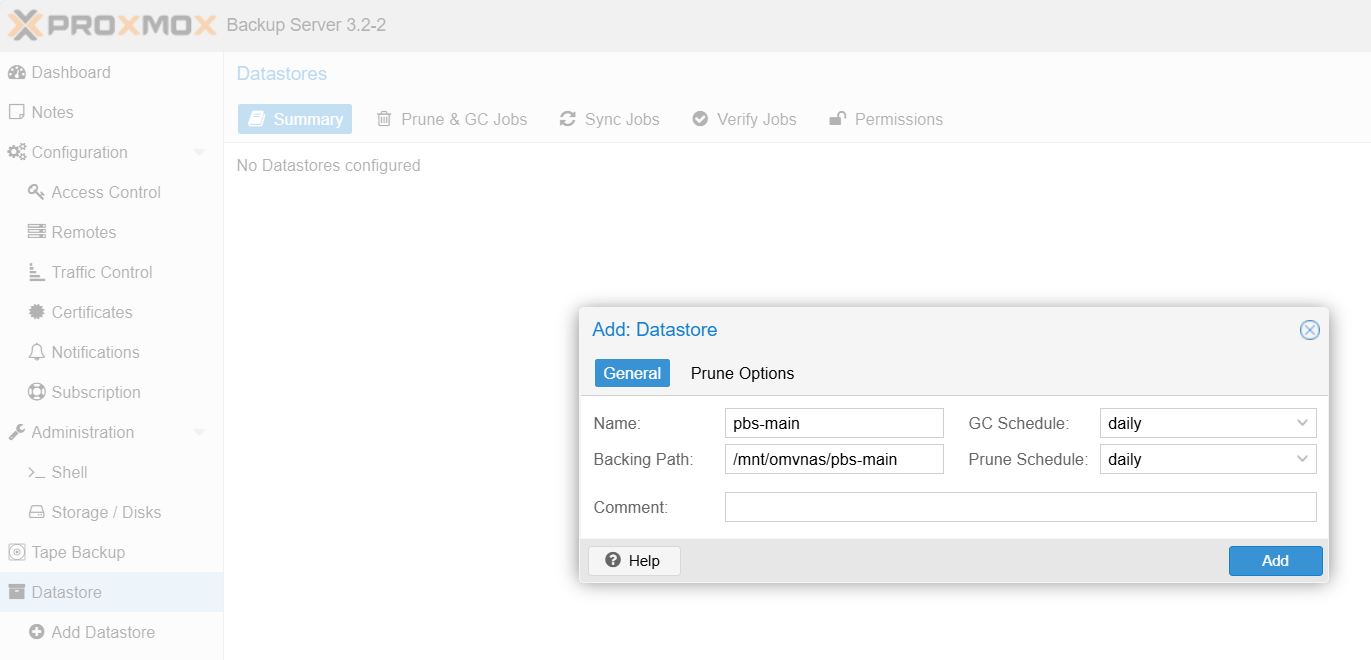Image resolution: width=1371 pixels, height=660 pixels.
Task: Click the Traffic Control chart icon
Action: tap(36, 272)
